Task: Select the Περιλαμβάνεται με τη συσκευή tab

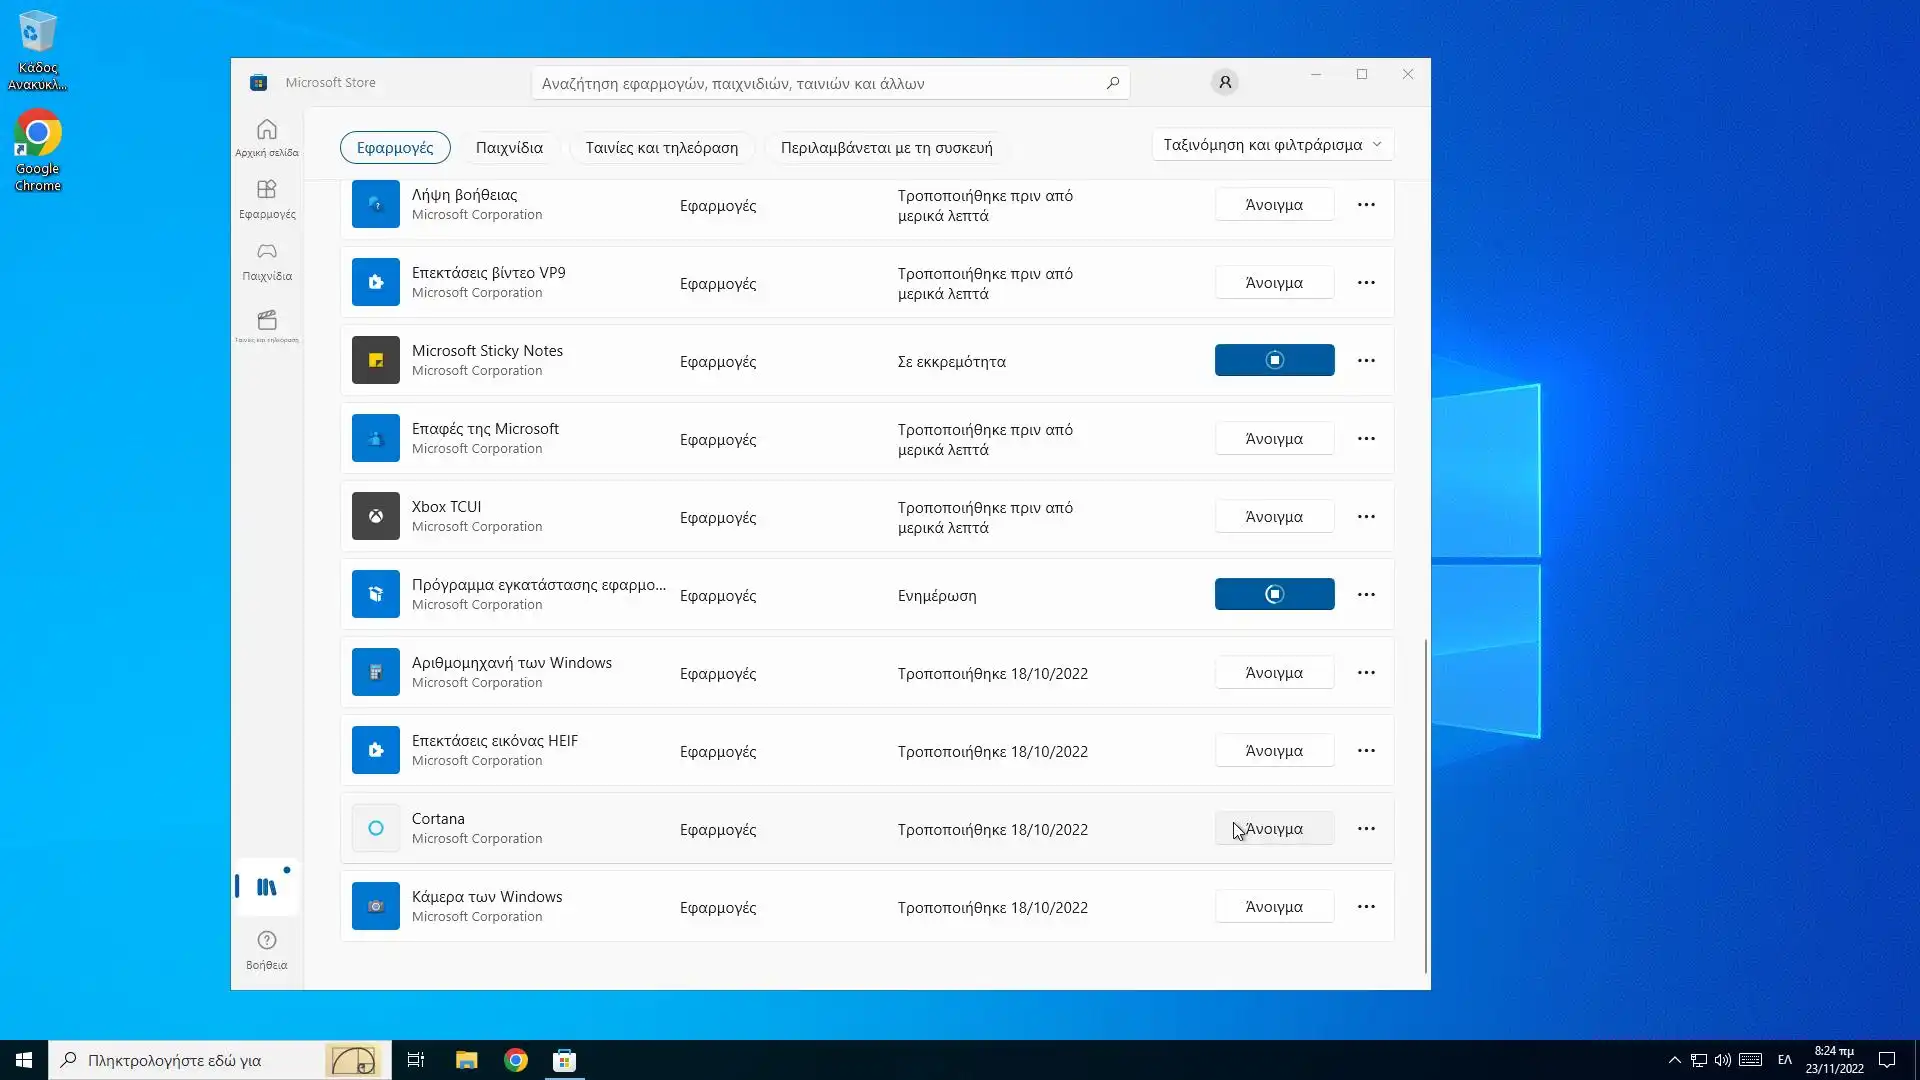Action: click(886, 148)
